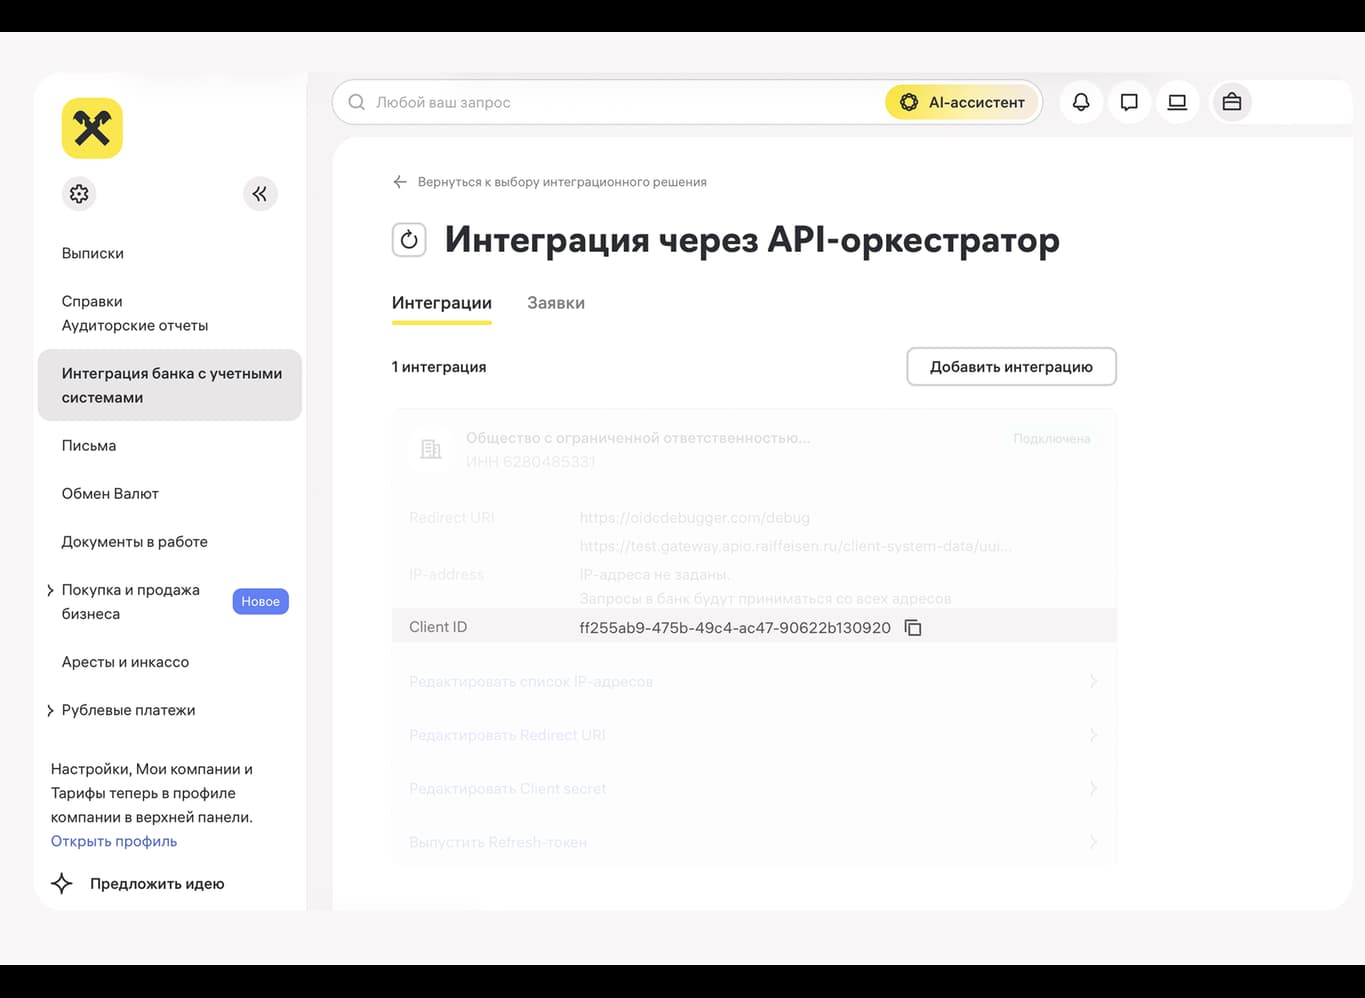Click the Raiffeisen bank logo

92,128
